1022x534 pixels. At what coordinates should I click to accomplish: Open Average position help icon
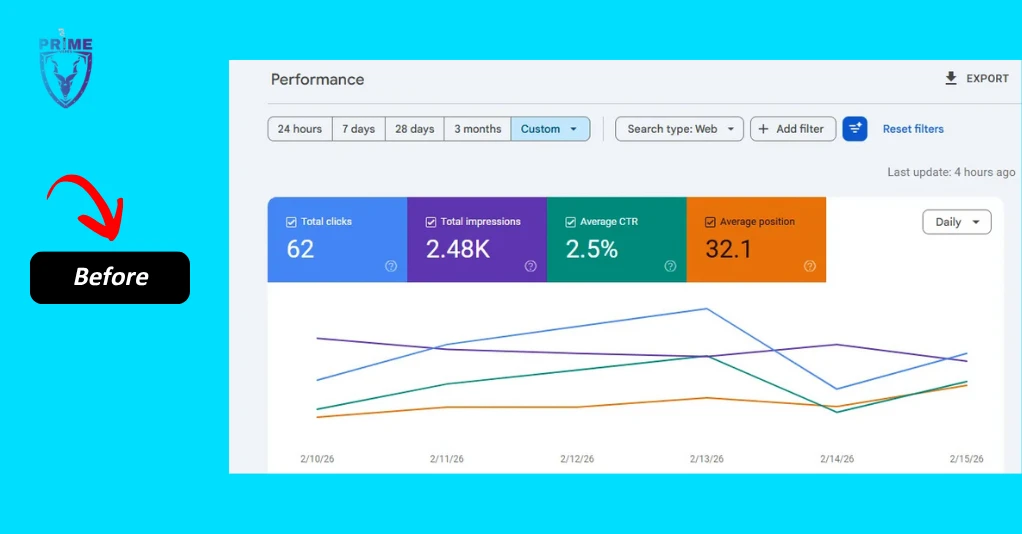click(x=810, y=266)
